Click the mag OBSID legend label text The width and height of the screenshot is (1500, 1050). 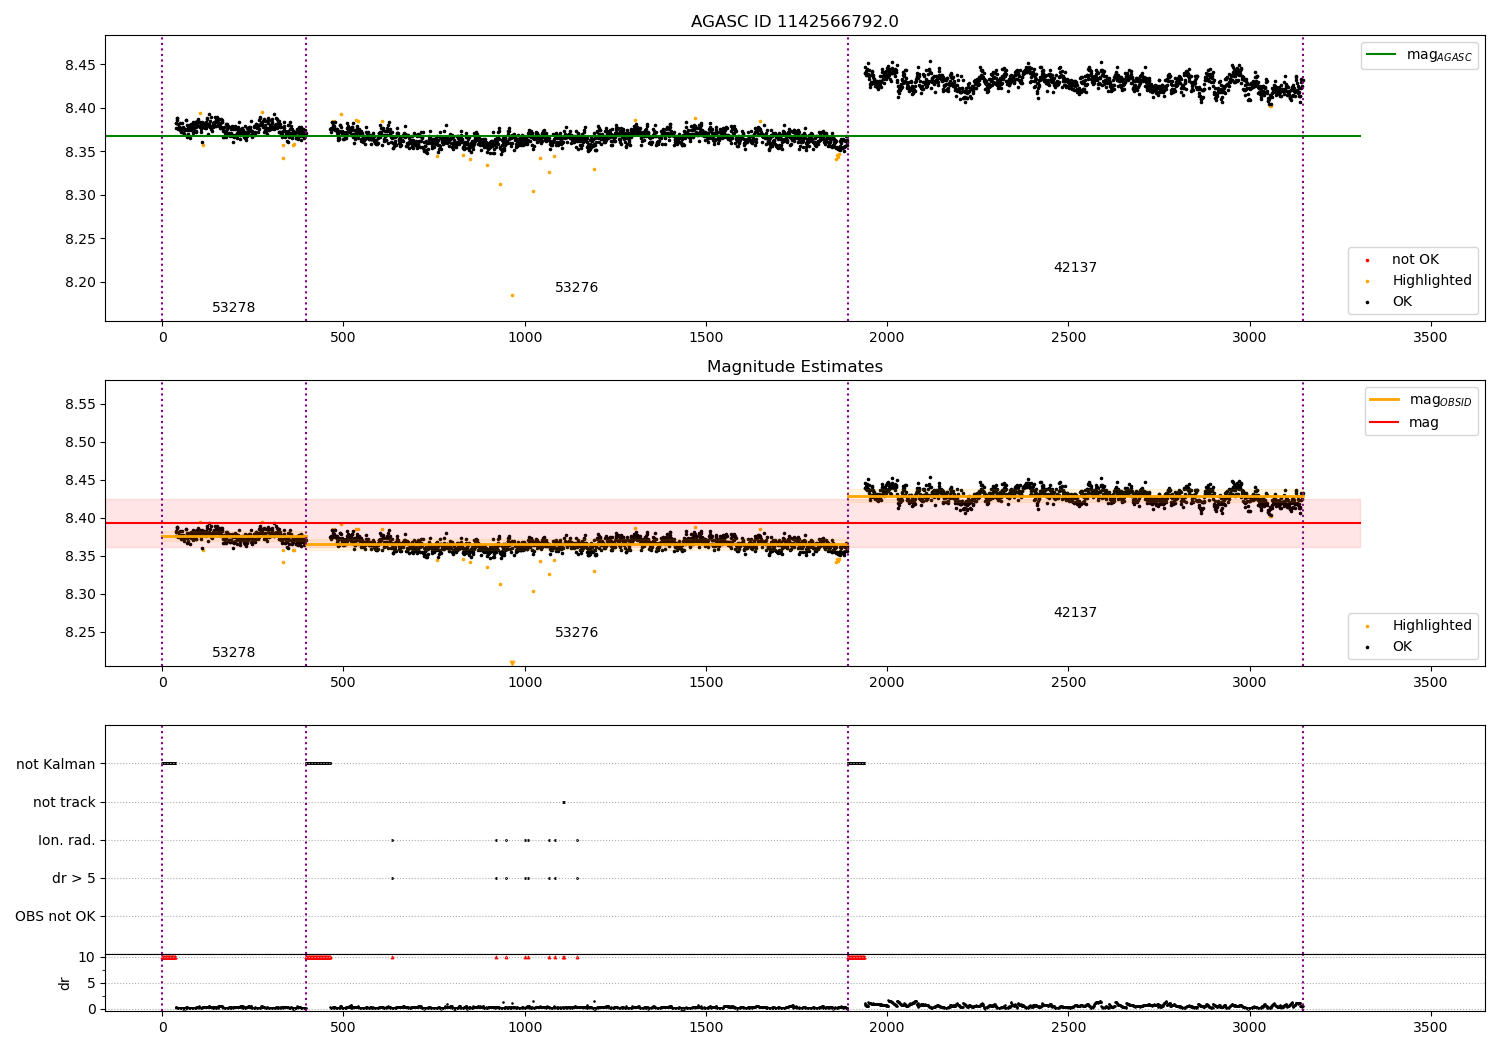click(1441, 400)
